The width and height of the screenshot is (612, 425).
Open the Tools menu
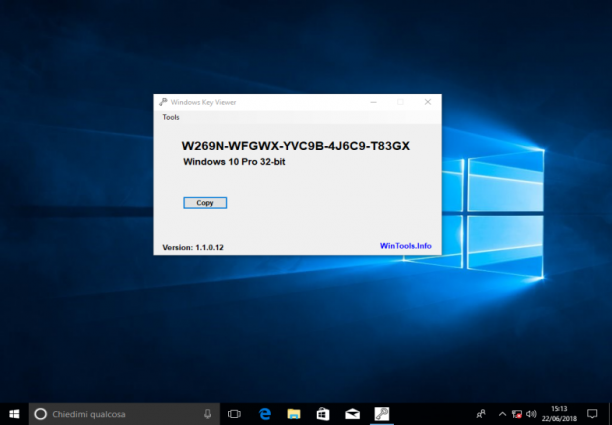(x=171, y=117)
